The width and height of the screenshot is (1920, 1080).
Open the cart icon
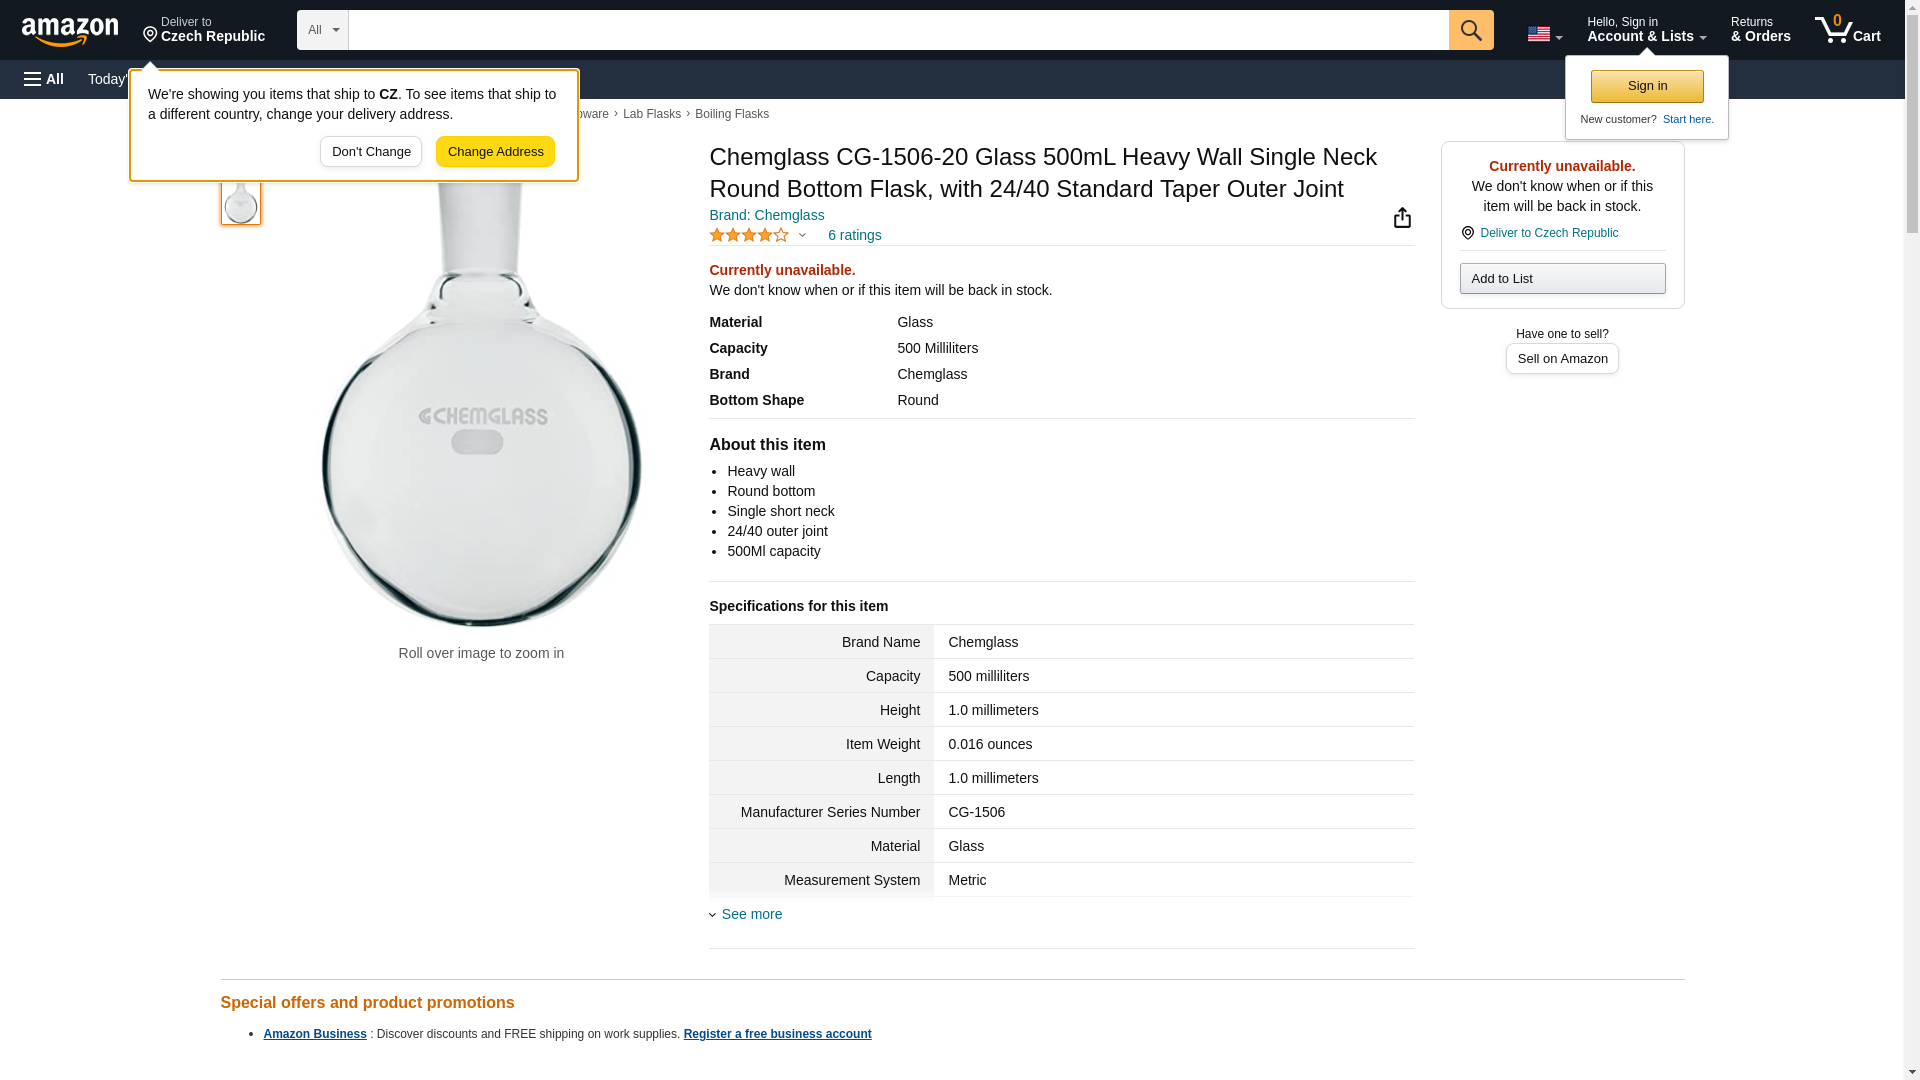tap(1847, 30)
